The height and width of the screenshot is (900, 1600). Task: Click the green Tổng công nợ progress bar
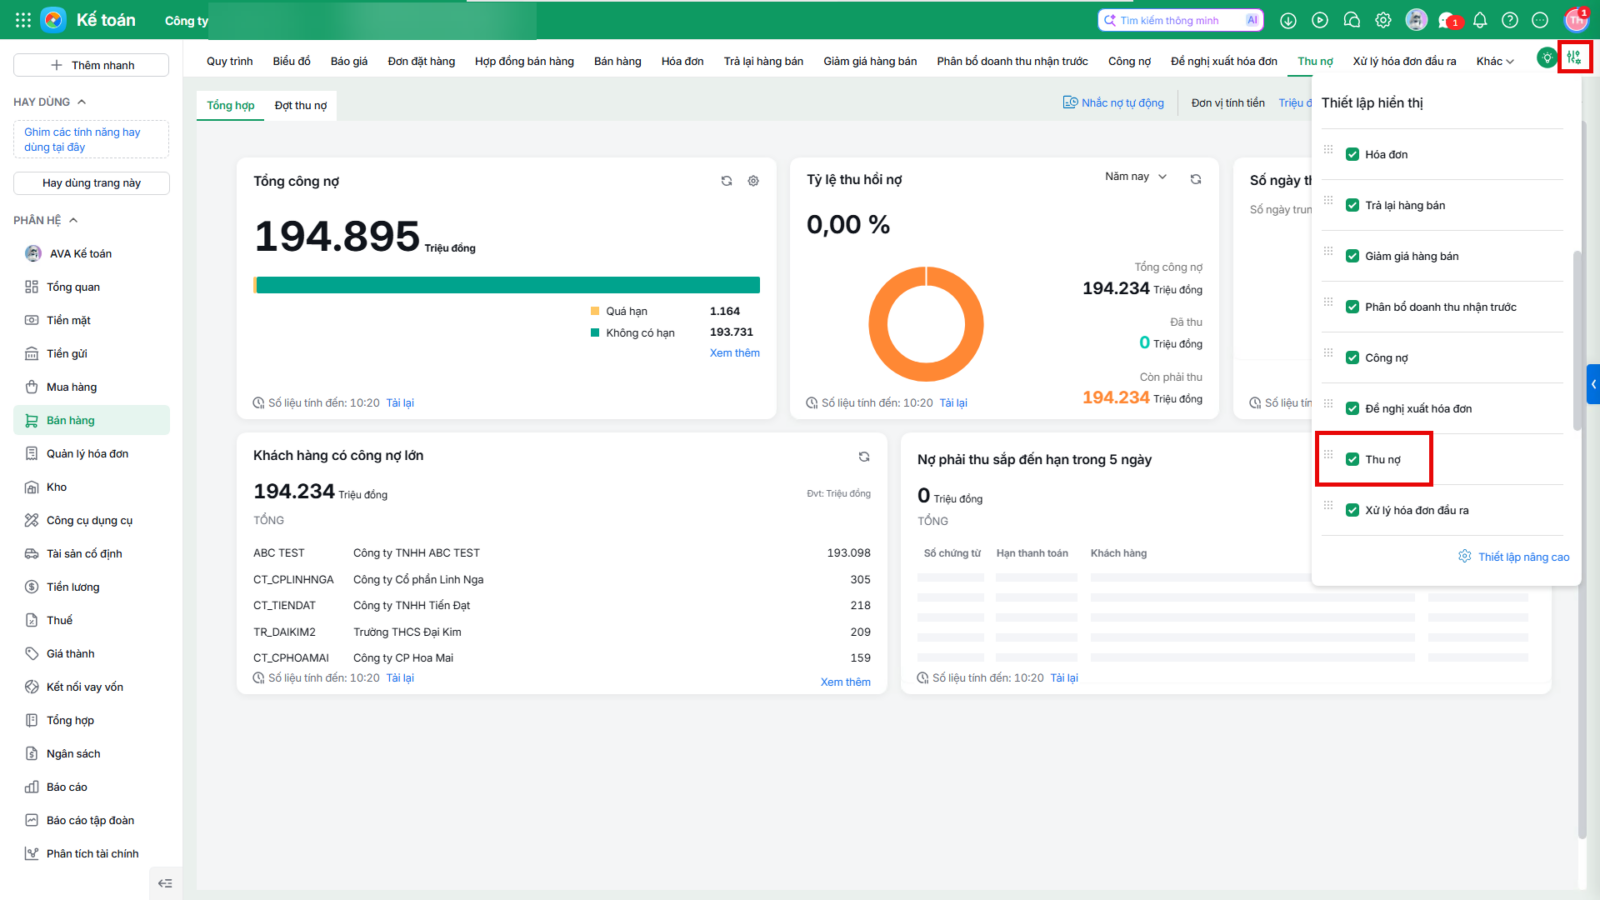[507, 285]
